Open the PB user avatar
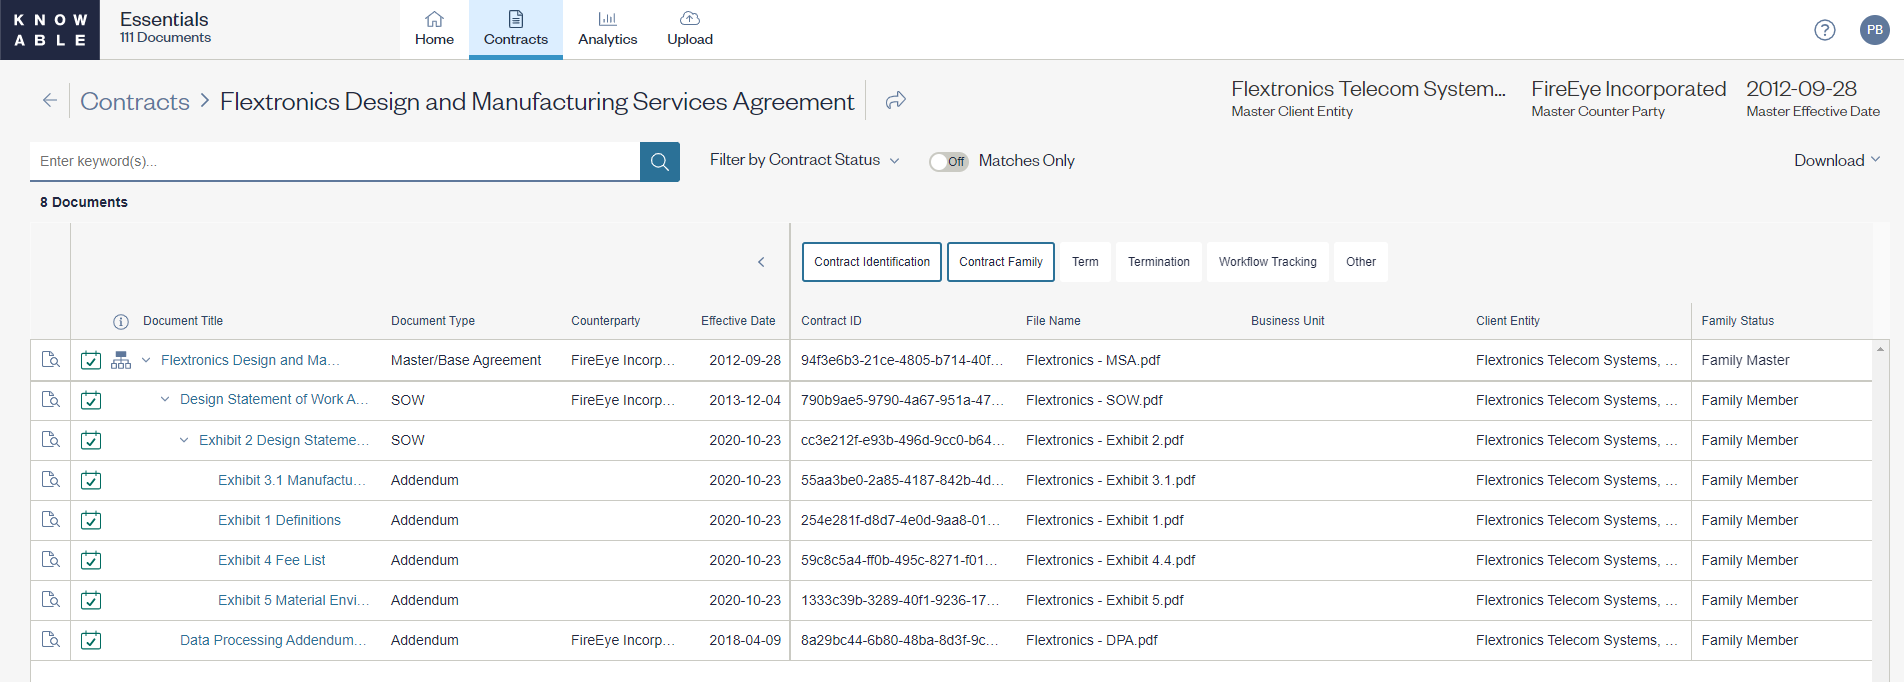 coord(1874,30)
